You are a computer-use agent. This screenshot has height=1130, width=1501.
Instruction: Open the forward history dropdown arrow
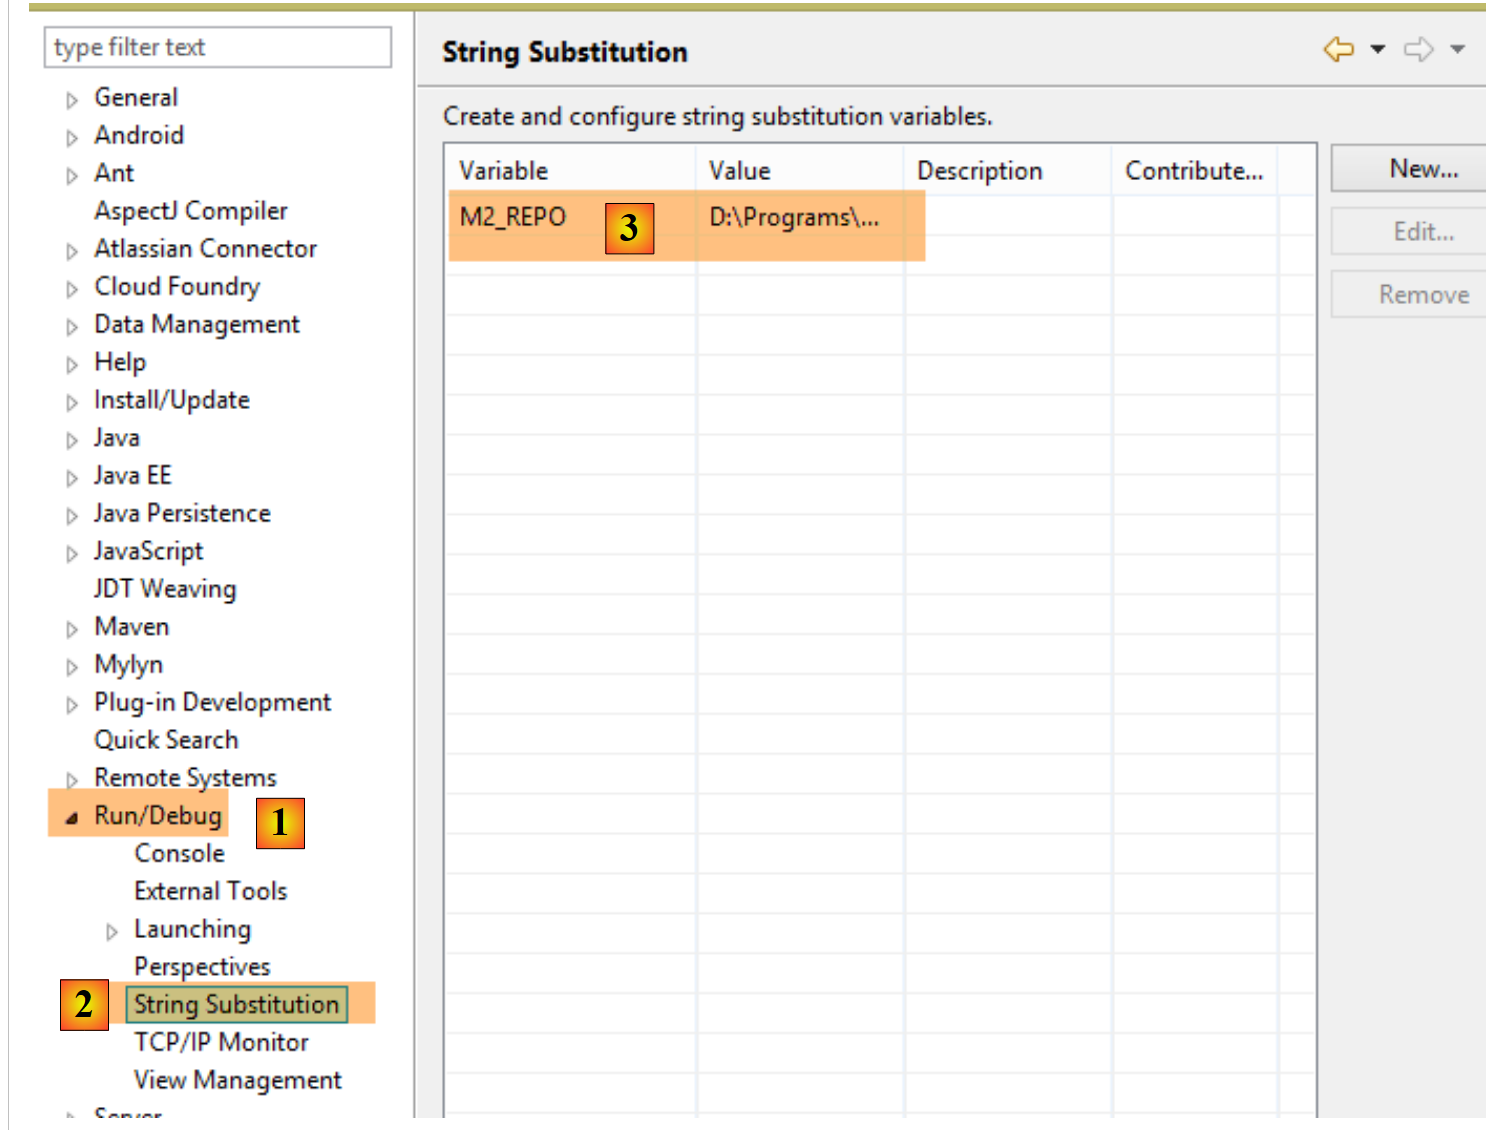(x=1458, y=49)
